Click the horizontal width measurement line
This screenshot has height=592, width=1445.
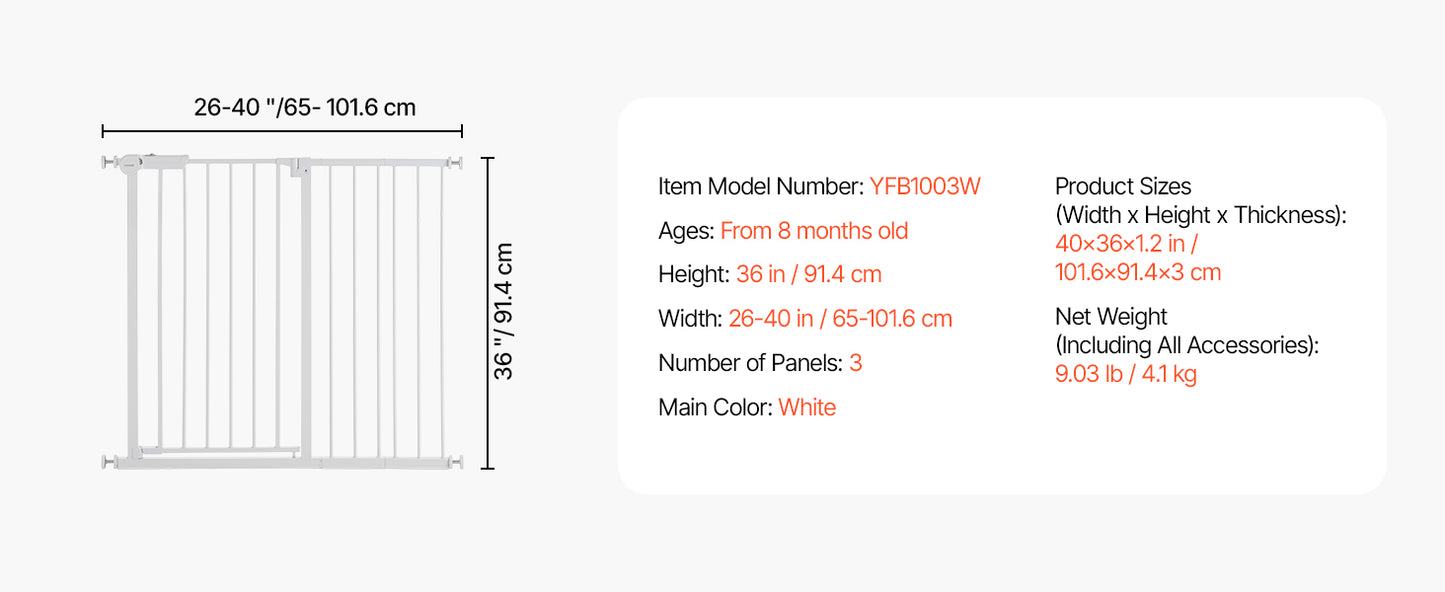point(282,130)
